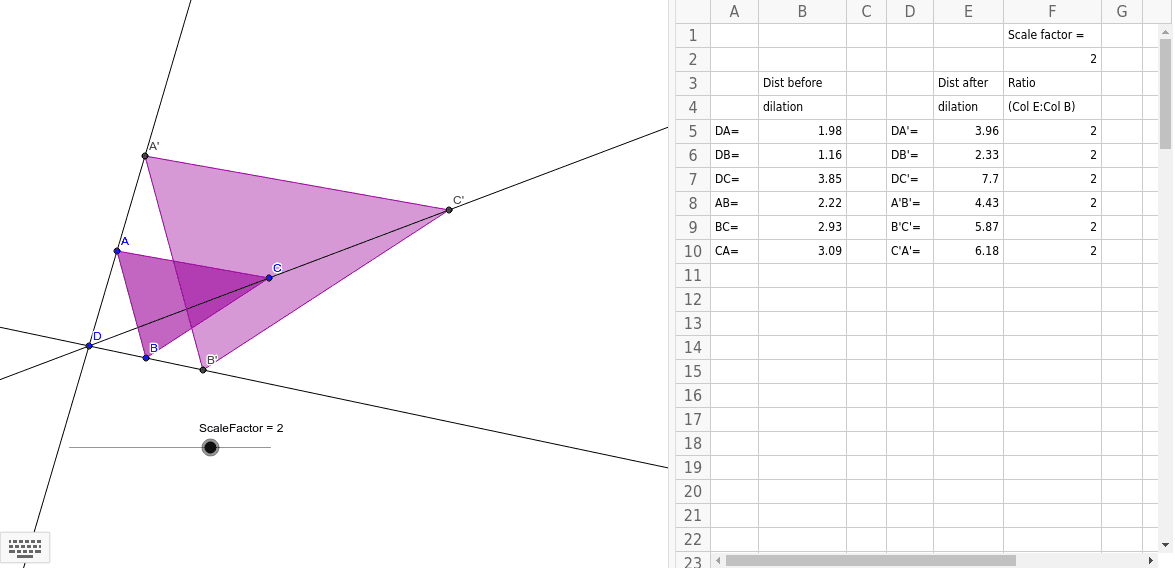Click the 3.85 distance cell
Screen dimensions: 1175x570
pyautogui.click(x=802, y=179)
